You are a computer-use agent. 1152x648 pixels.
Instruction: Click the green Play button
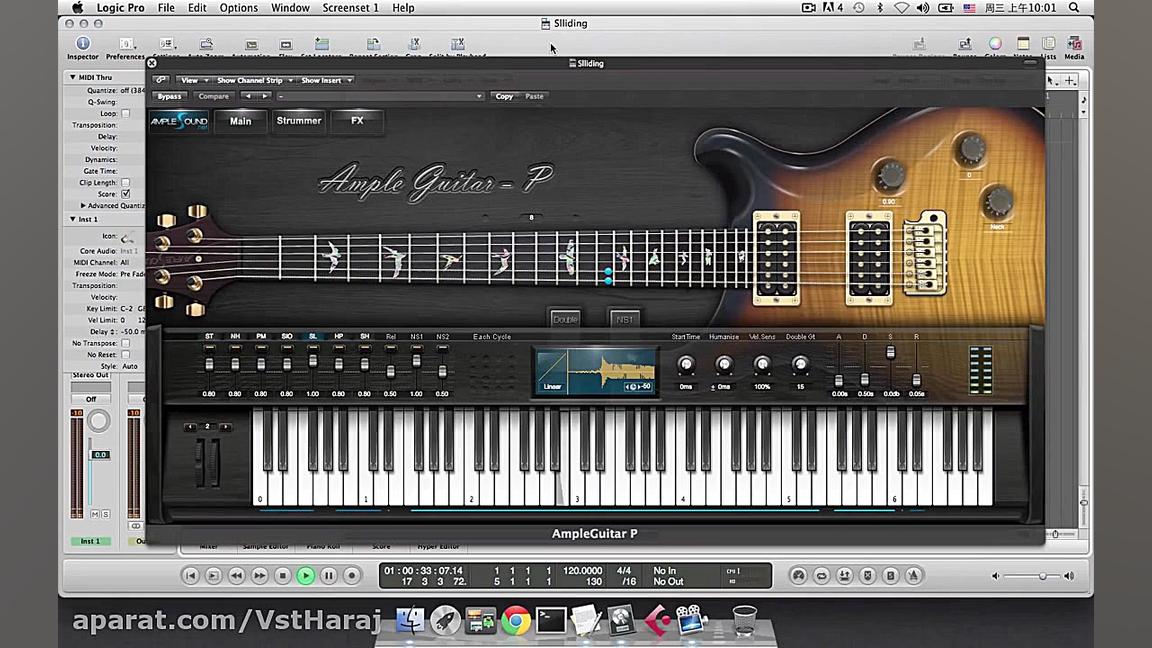(x=306, y=576)
